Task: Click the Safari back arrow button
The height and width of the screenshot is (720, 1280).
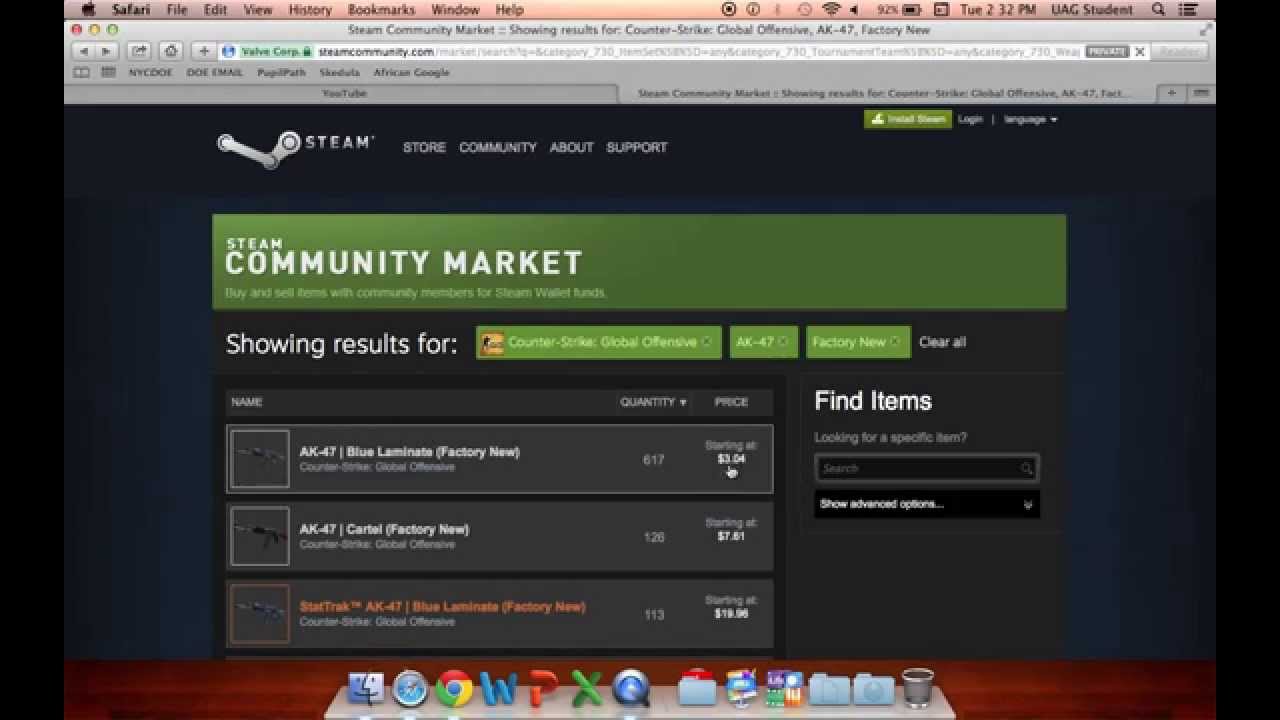Action: point(84,51)
